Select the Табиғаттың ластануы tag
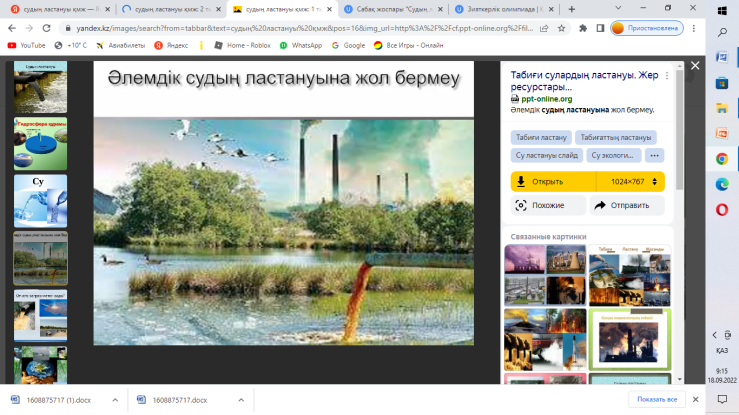Image resolution: width=739 pixels, height=415 pixels. (x=616, y=138)
